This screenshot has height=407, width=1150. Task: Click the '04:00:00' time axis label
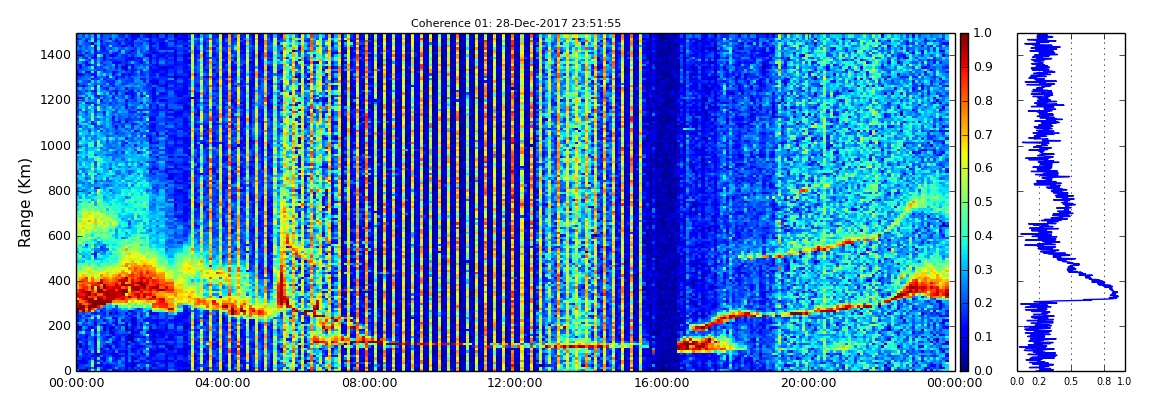click(x=221, y=382)
